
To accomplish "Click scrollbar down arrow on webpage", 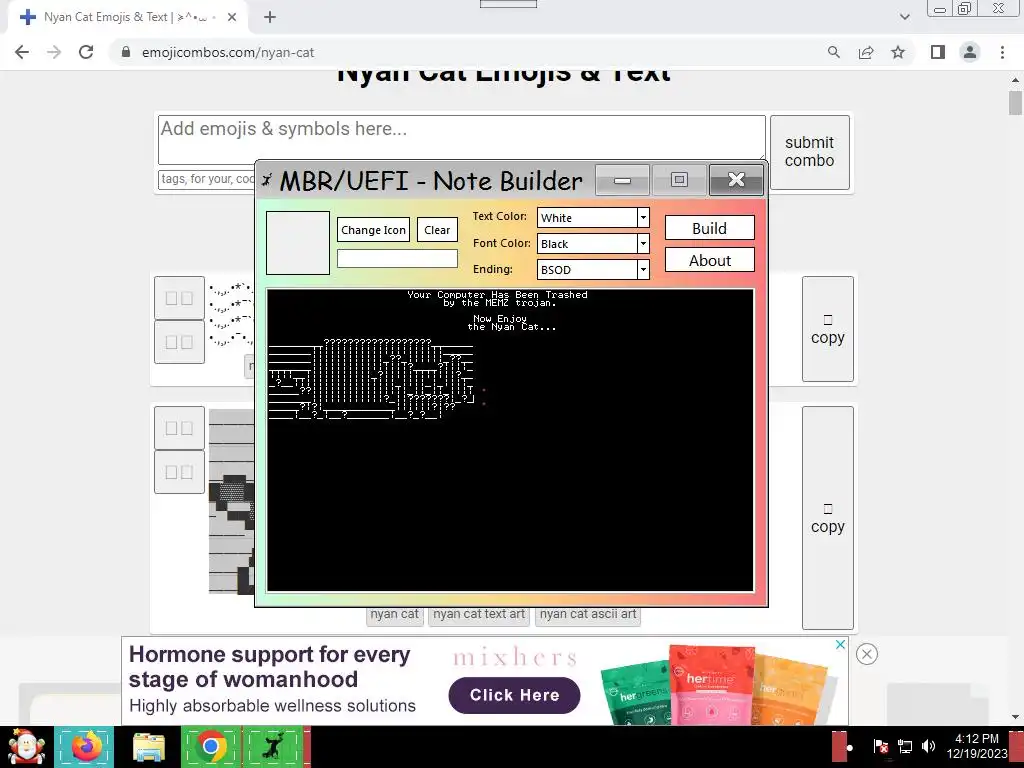I will pyautogui.click(x=1015, y=717).
